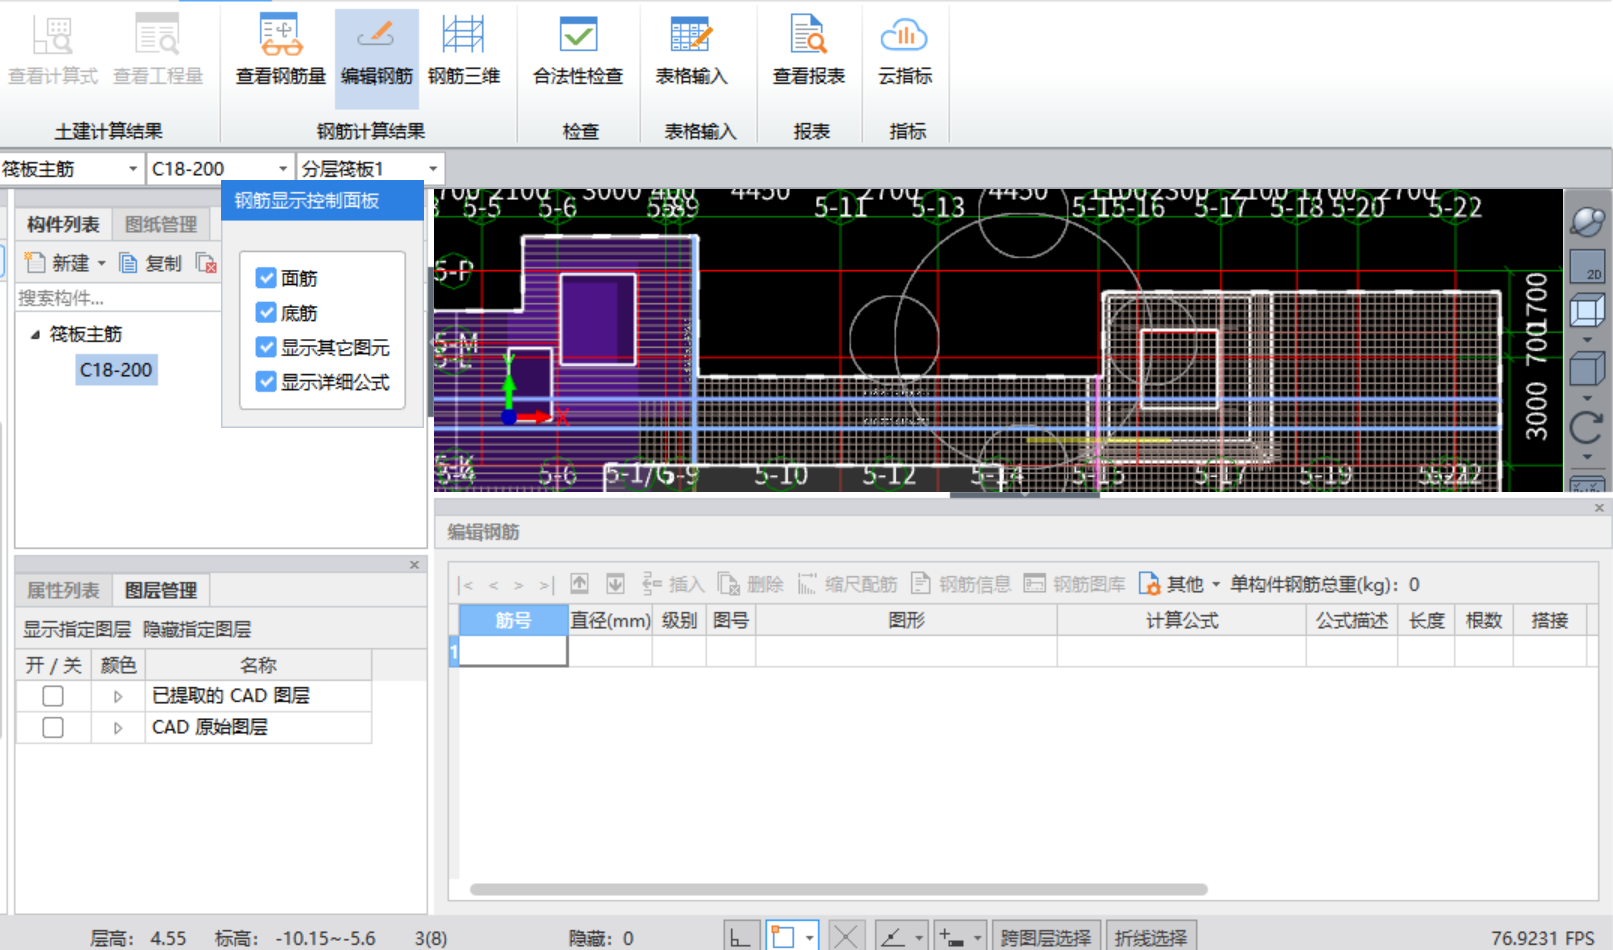Enable CAD 原始图层 checkbox
Viewport: 1613px width, 950px height.
[x=53, y=727]
